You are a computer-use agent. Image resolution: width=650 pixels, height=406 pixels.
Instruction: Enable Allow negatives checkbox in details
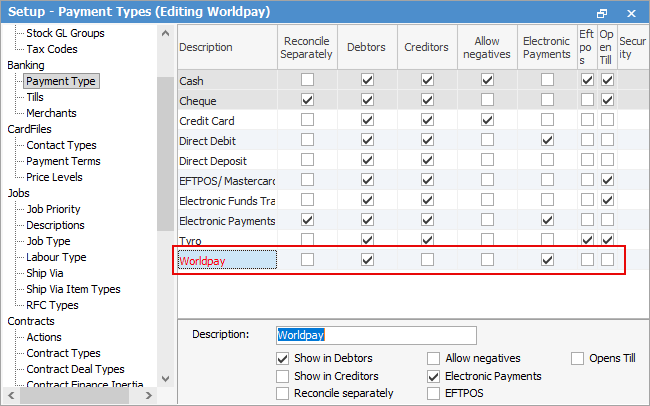[x=433, y=358]
